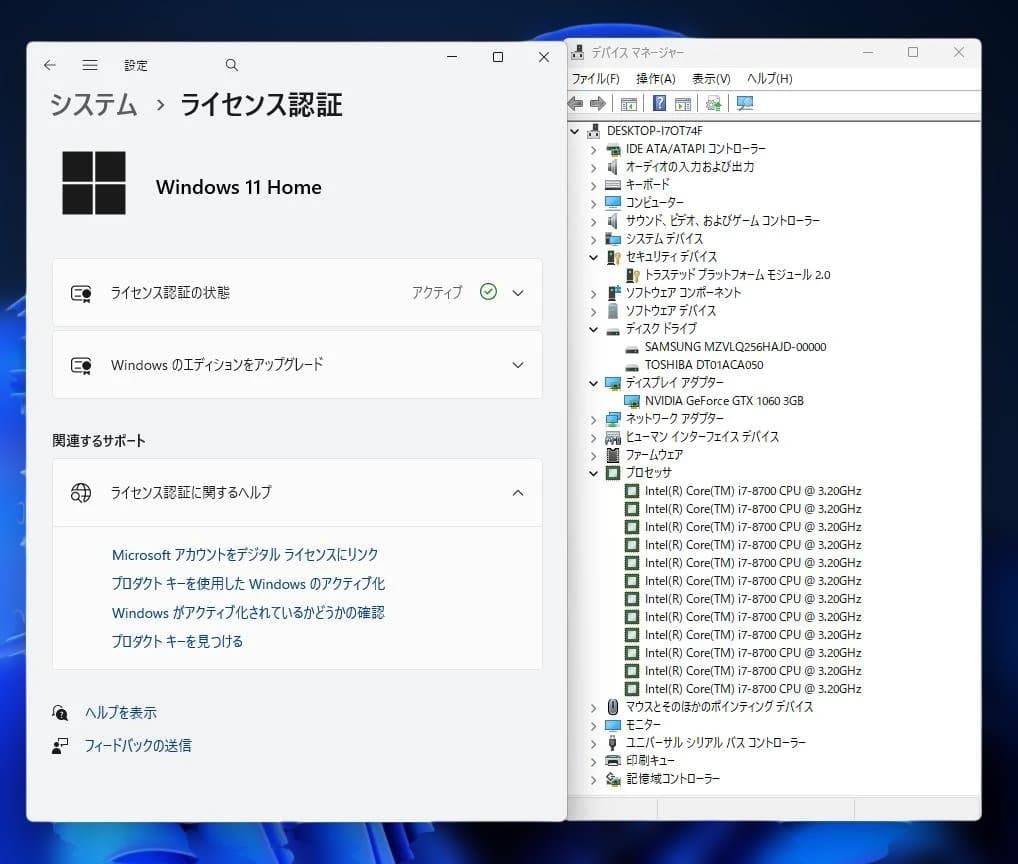This screenshot has height=864, width=1018.
Task: Click the Help icon in Device Manager toolbar
Action: 660,103
